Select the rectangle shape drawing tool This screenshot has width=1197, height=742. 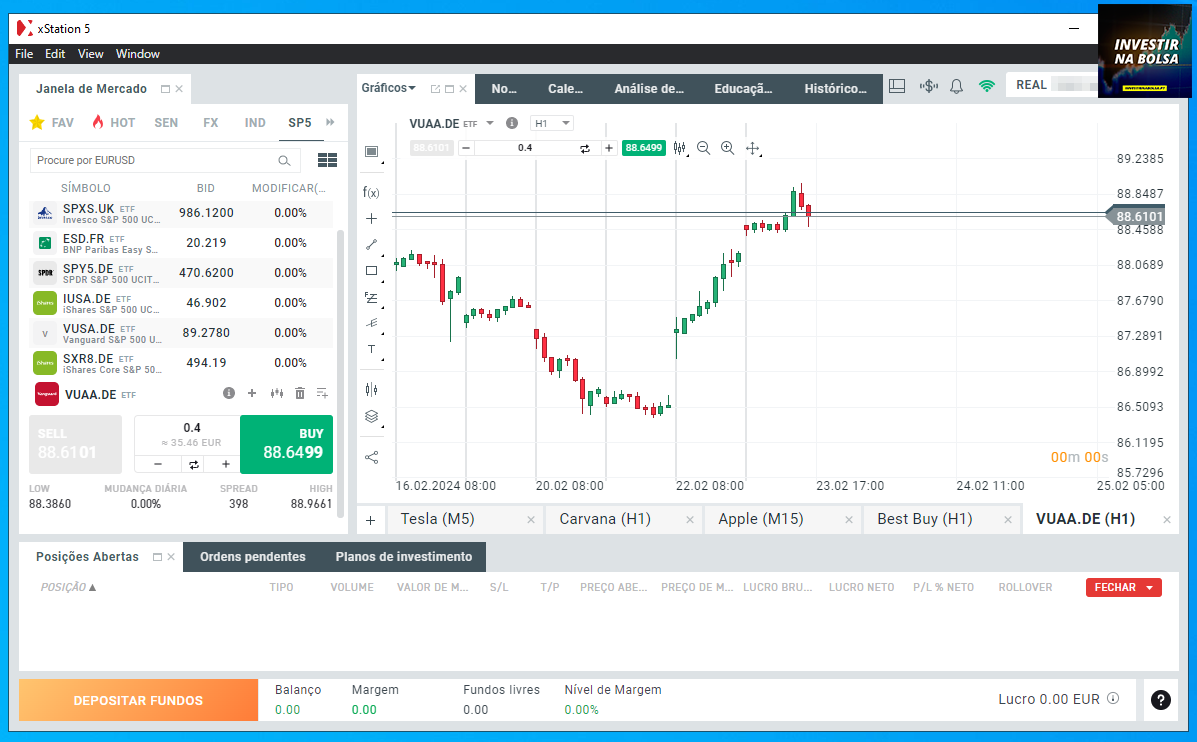pos(371,270)
